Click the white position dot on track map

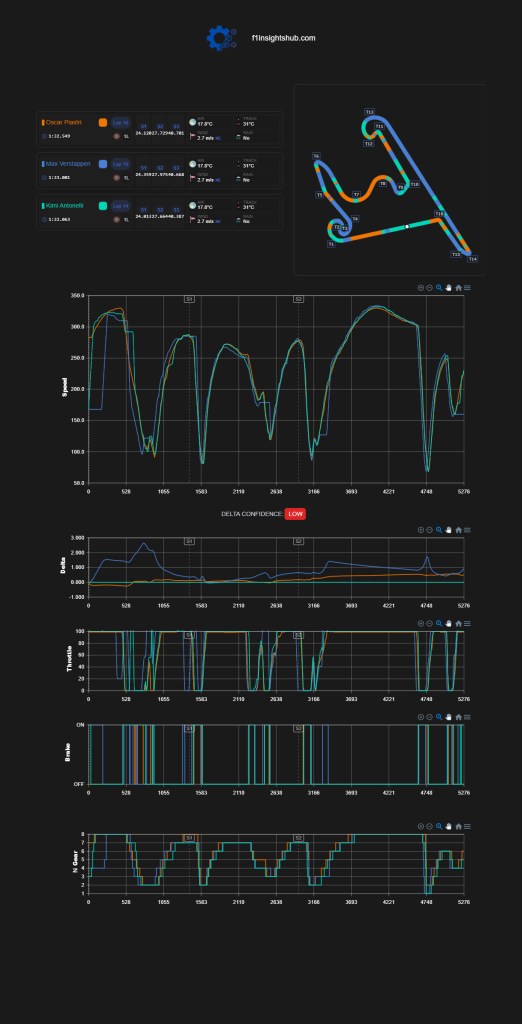pos(407,227)
